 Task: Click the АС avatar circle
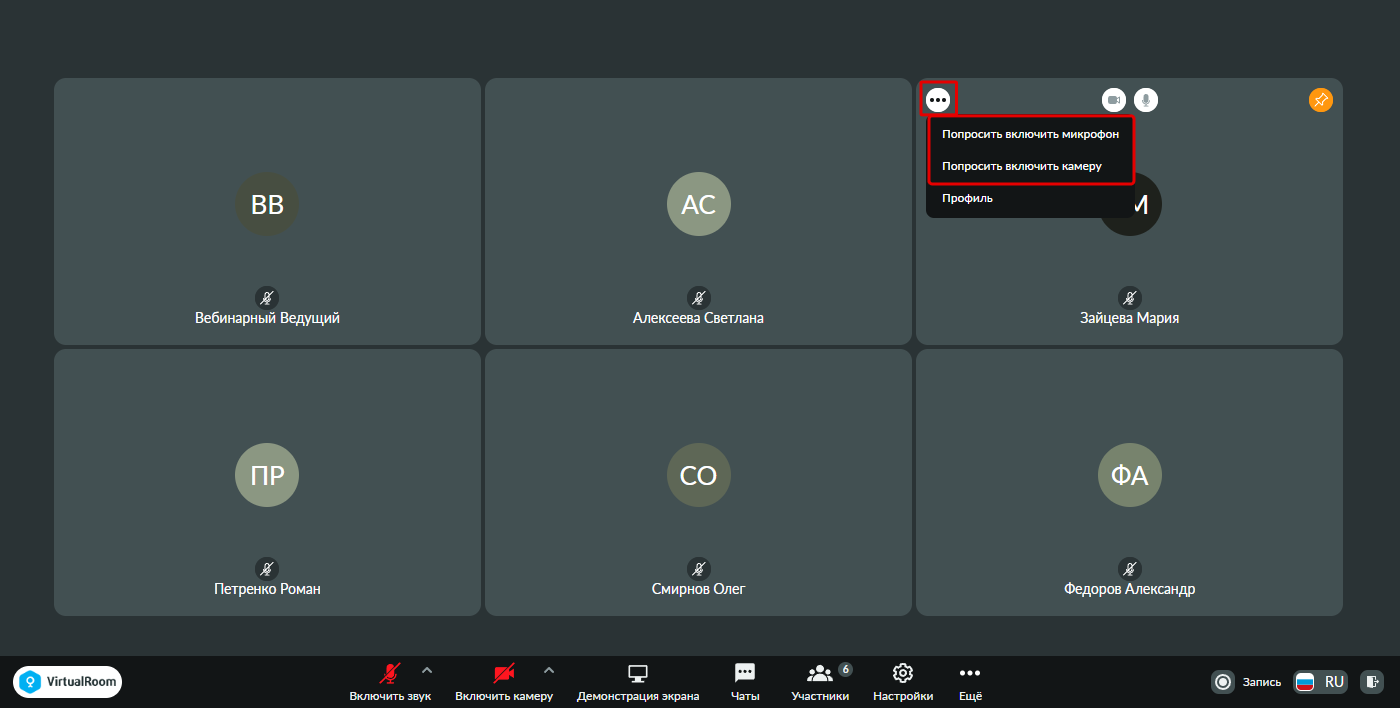[x=699, y=204]
